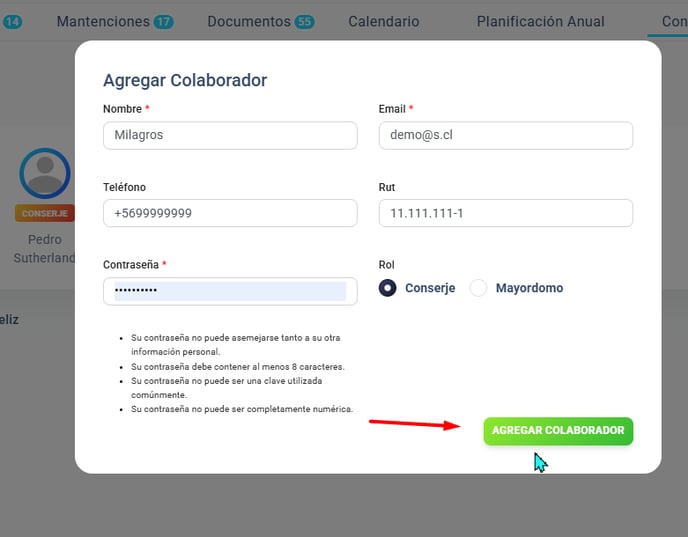The width and height of the screenshot is (688, 537).
Task: Click the Mayordomo label text
Action: point(529,288)
